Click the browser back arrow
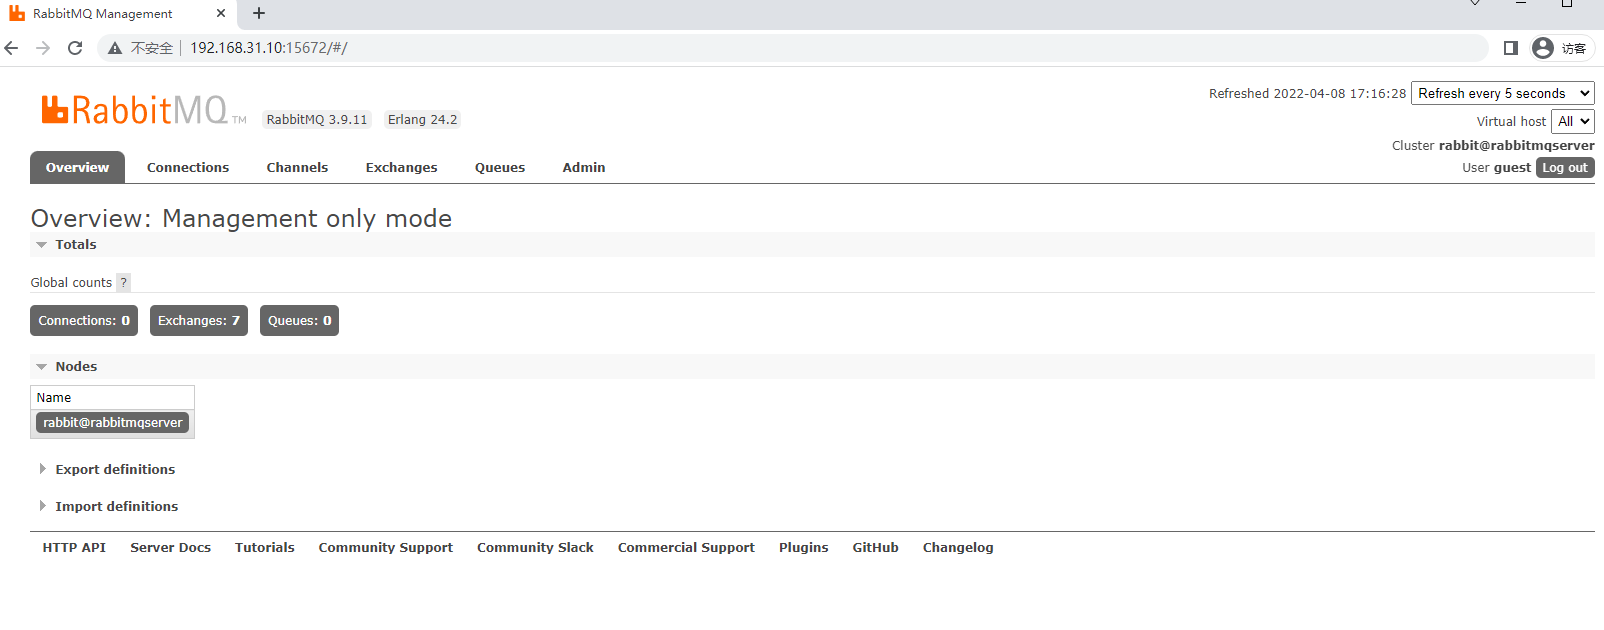The image size is (1604, 630). tap(12, 48)
